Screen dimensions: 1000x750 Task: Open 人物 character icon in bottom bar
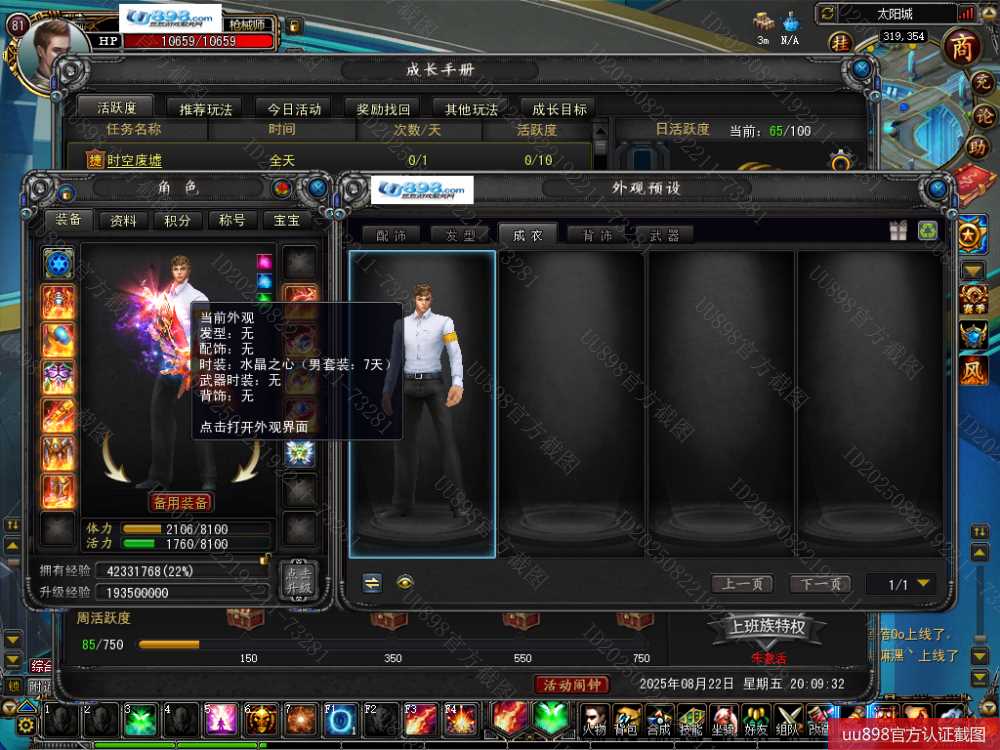click(594, 719)
